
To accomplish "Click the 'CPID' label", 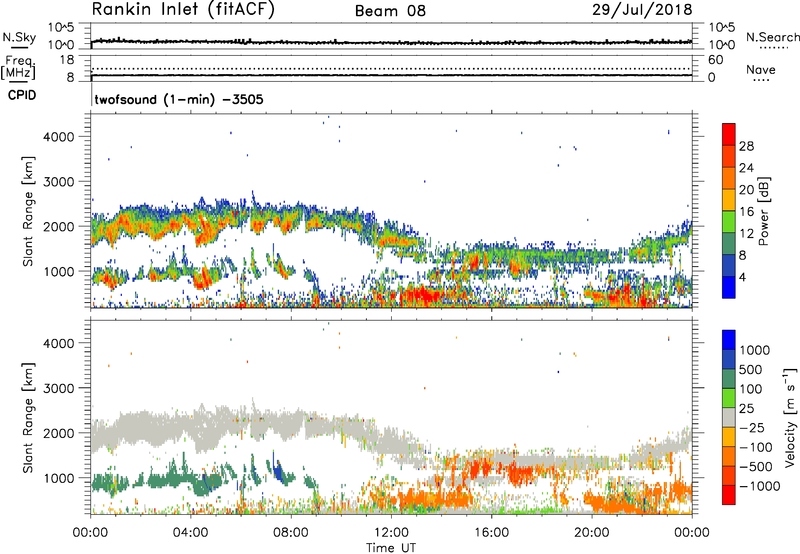I will 21,95.
